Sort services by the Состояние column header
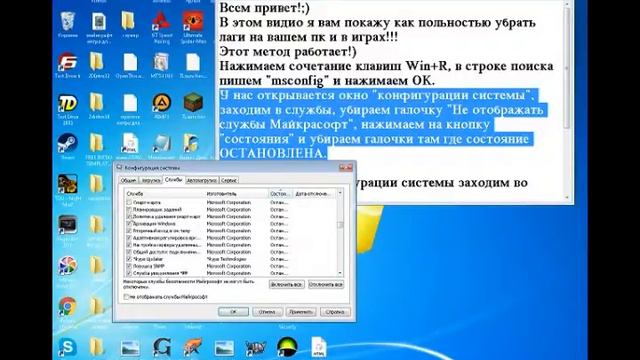The image size is (640, 360). pyautogui.click(x=280, y=194)
